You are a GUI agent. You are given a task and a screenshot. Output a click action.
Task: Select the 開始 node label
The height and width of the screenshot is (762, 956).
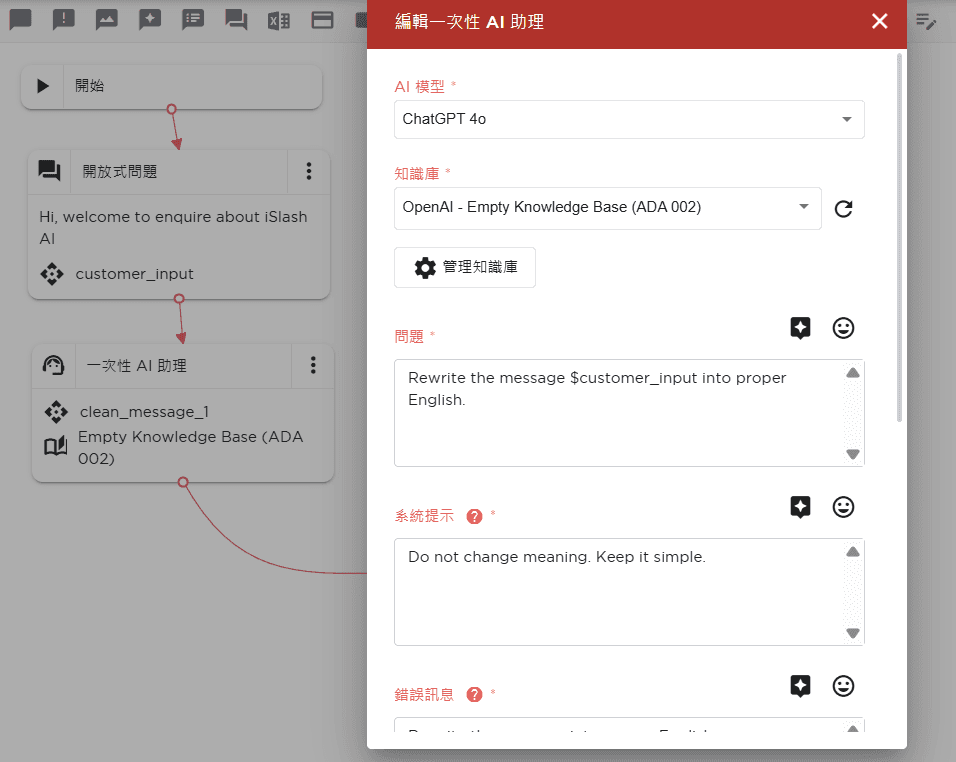[90, 85]
